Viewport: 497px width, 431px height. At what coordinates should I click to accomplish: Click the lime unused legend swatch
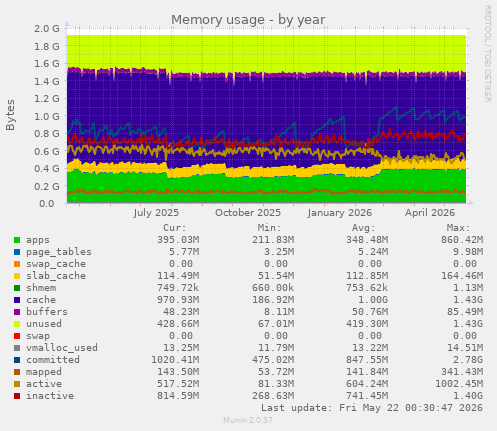tap(17, 324)
